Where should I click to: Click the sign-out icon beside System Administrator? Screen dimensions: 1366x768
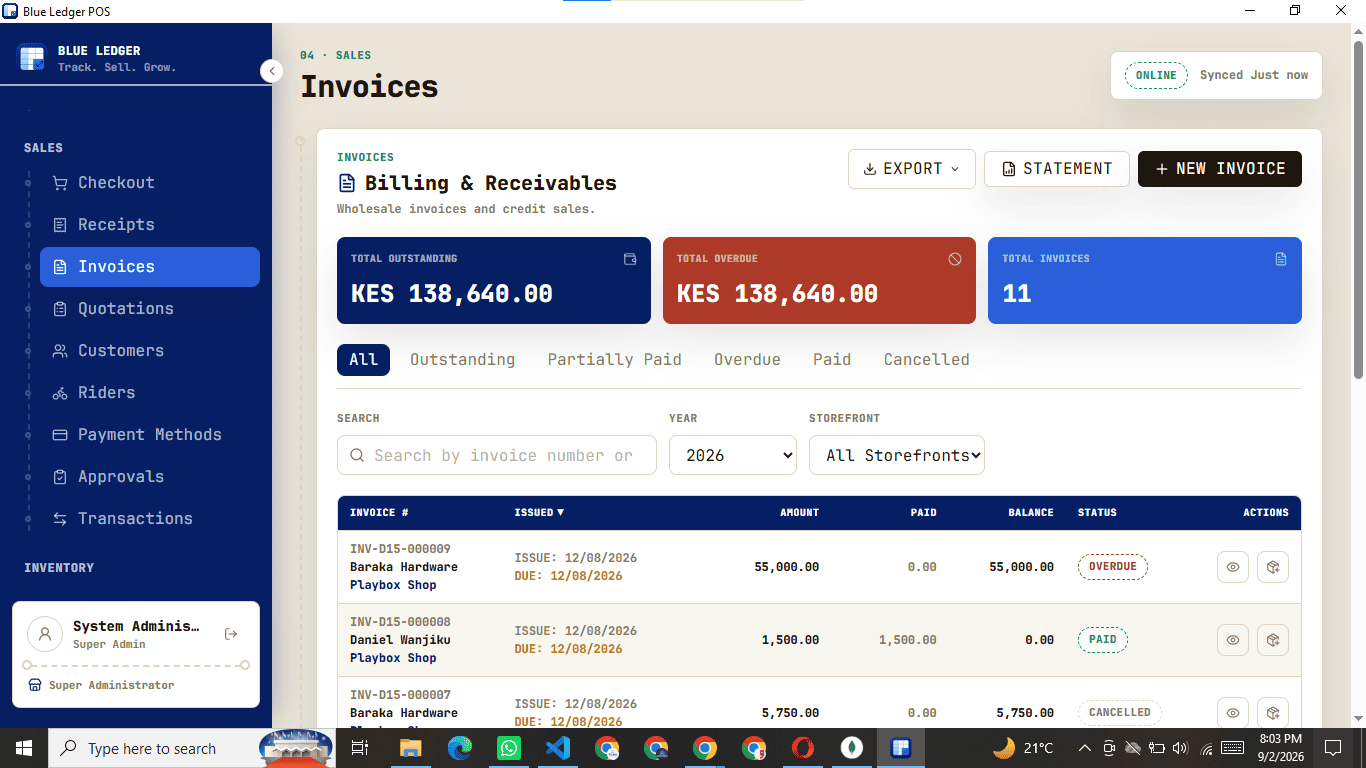click(x=231, y=634)
